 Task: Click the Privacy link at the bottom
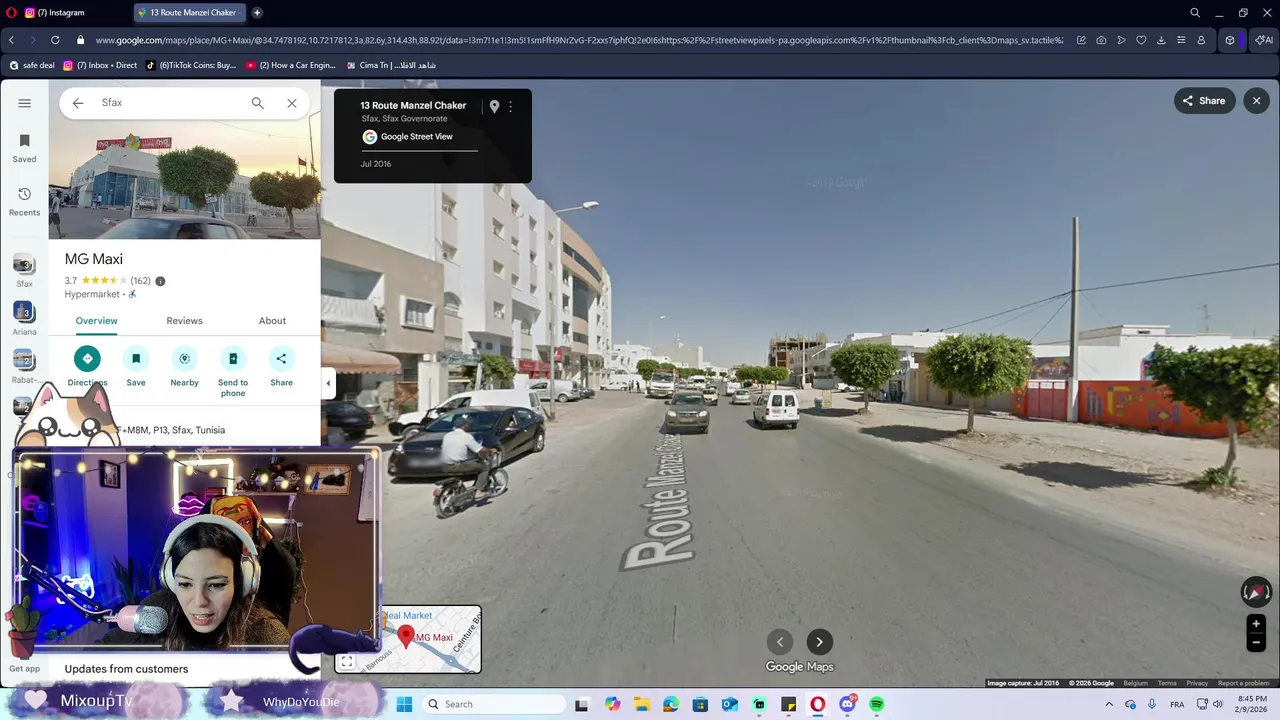point(1197,683)
